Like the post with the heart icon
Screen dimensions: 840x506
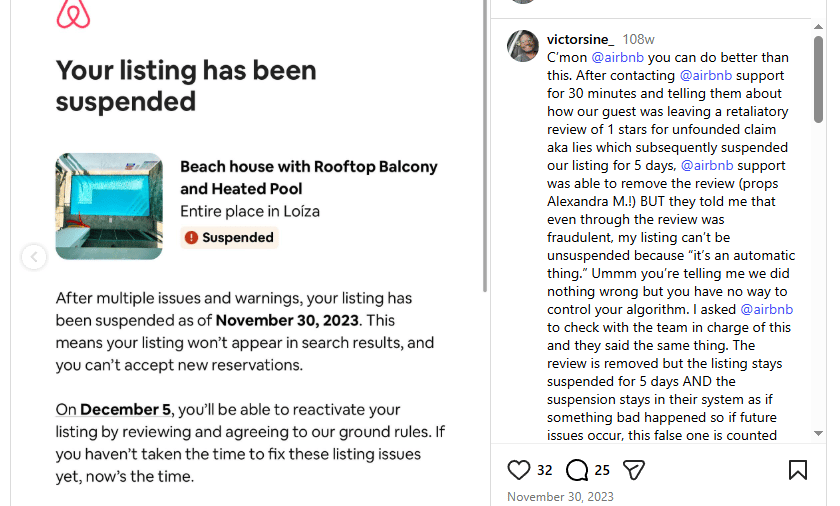pyautogui.click(x=519, y=470)
